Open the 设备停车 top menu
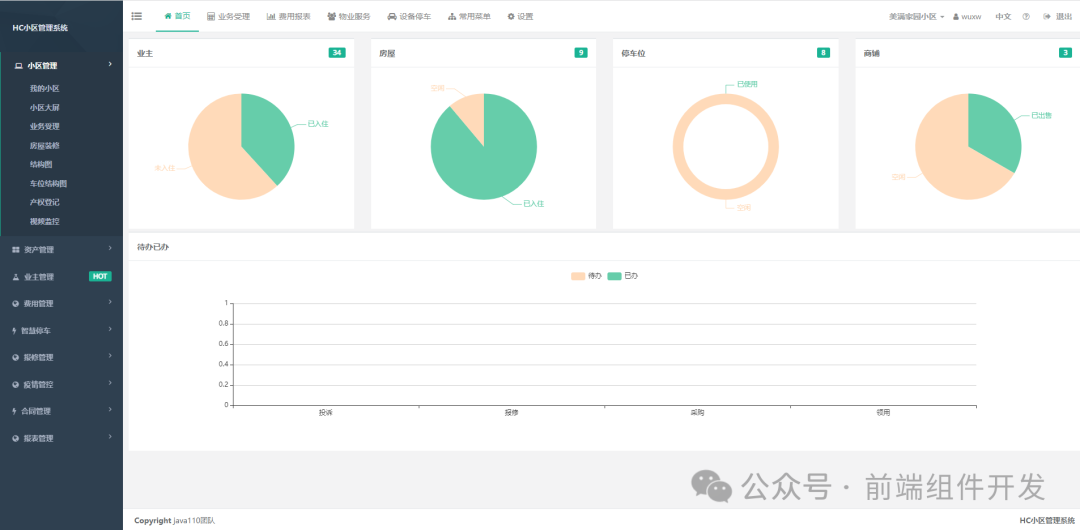The width and height of the screenshot is (1080, 530). tap(409, 17)
